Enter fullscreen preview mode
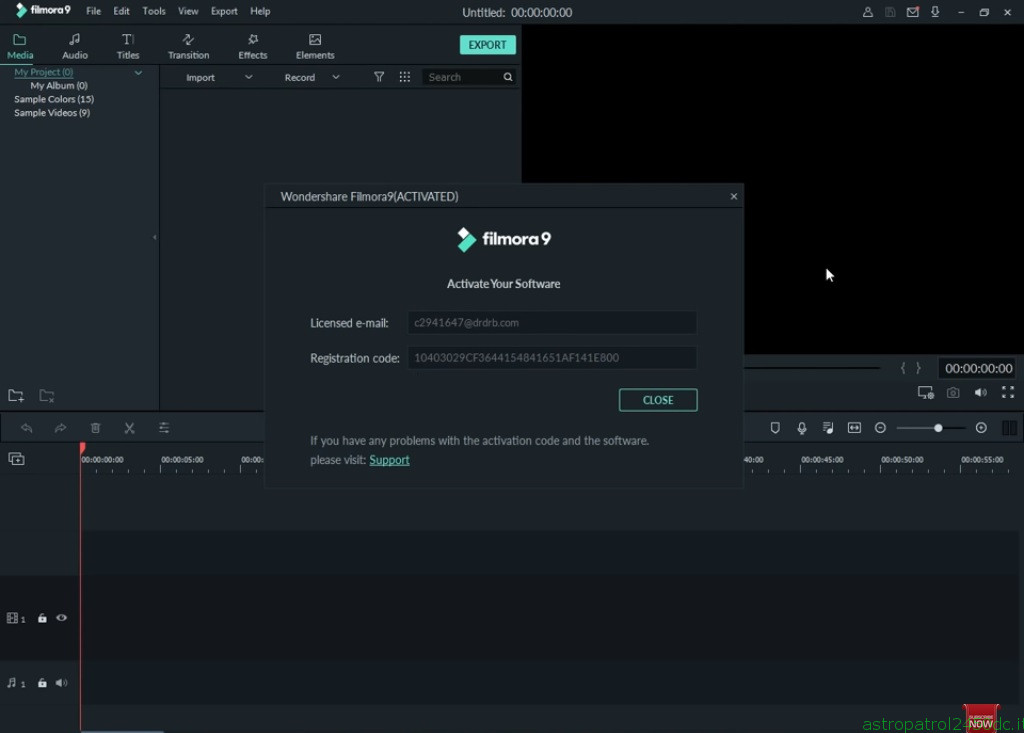Viewport: 1024px width, 733px height. pyautogui.click(x=1008, y=393)
